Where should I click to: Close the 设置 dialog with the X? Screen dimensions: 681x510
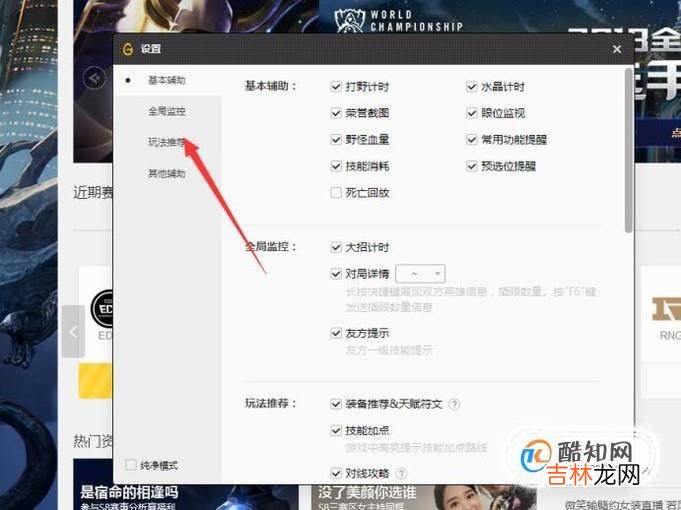(617, 48)
